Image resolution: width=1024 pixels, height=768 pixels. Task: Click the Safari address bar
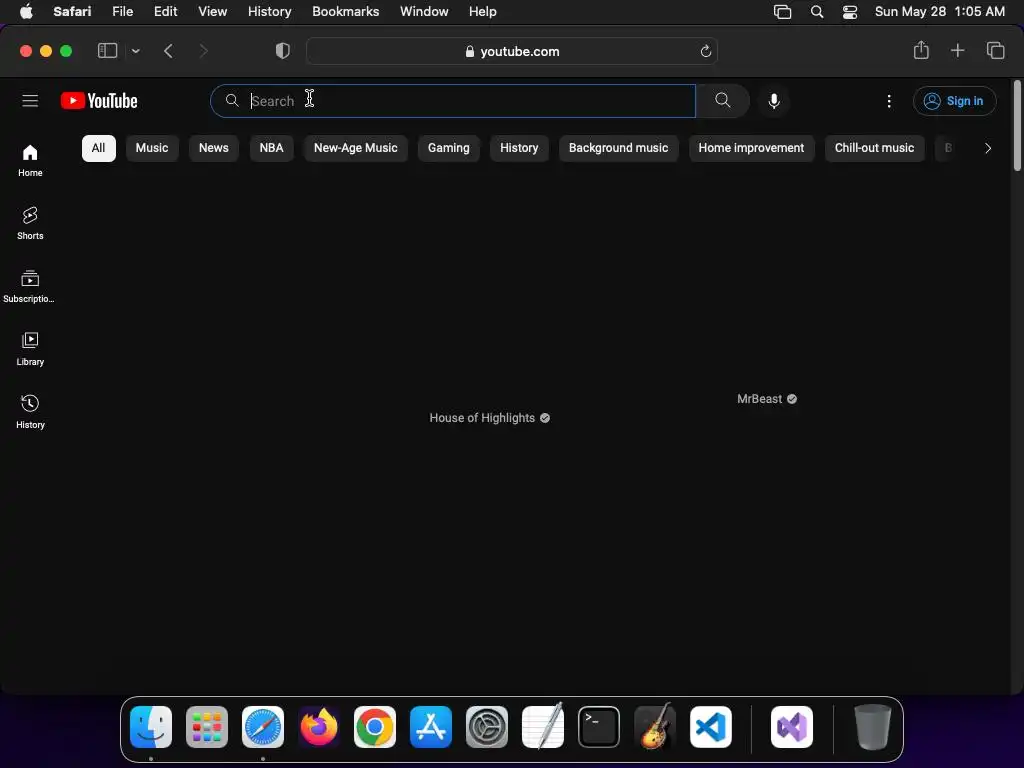click(511, 51)
